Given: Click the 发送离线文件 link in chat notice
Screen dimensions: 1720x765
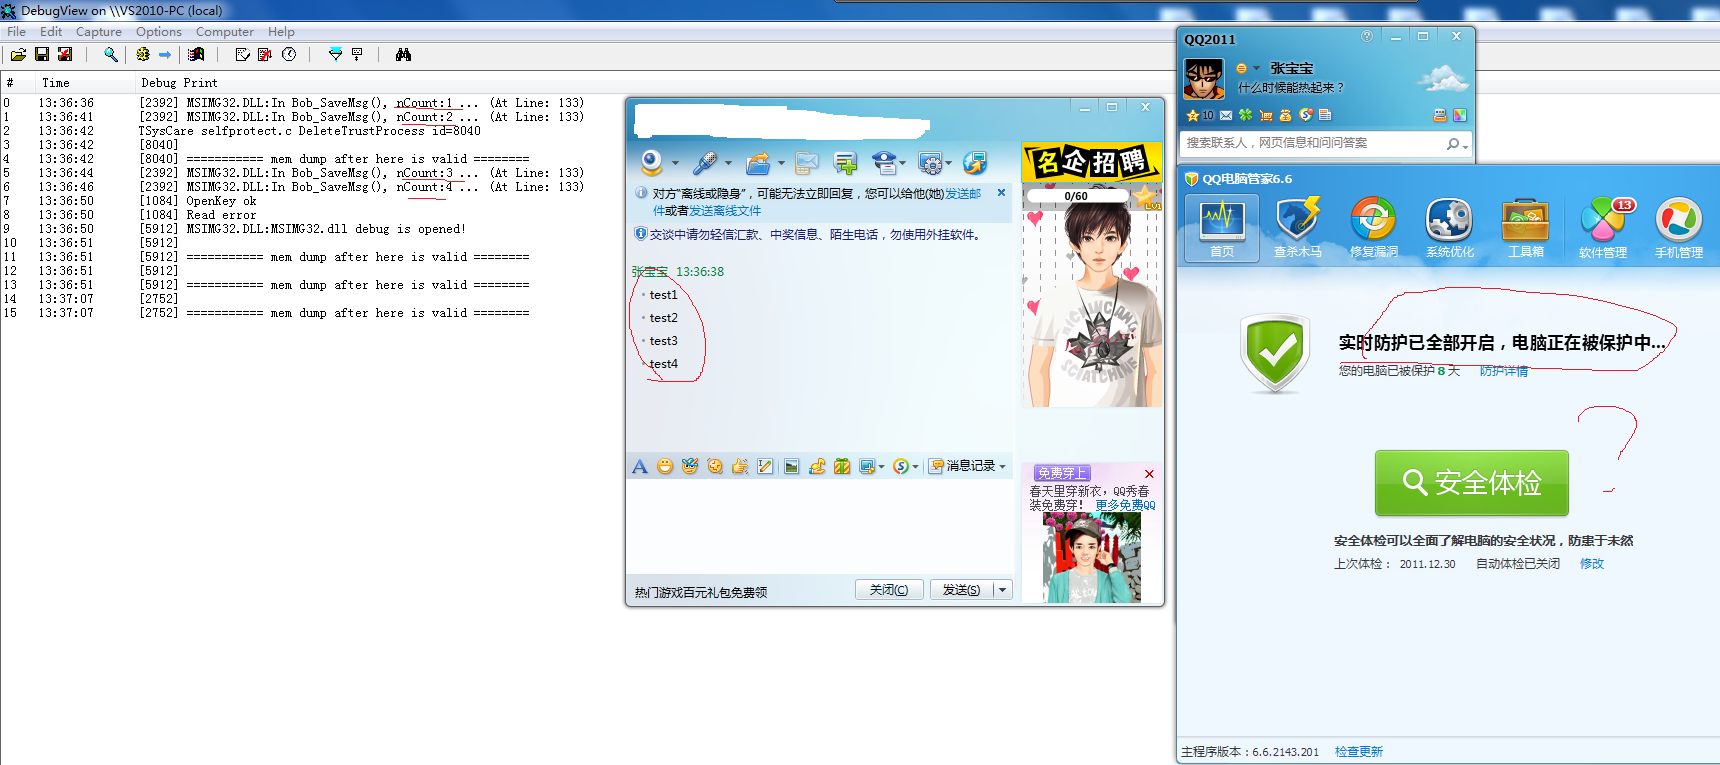Looking at the screenshot, I should (x=725, y=211).
